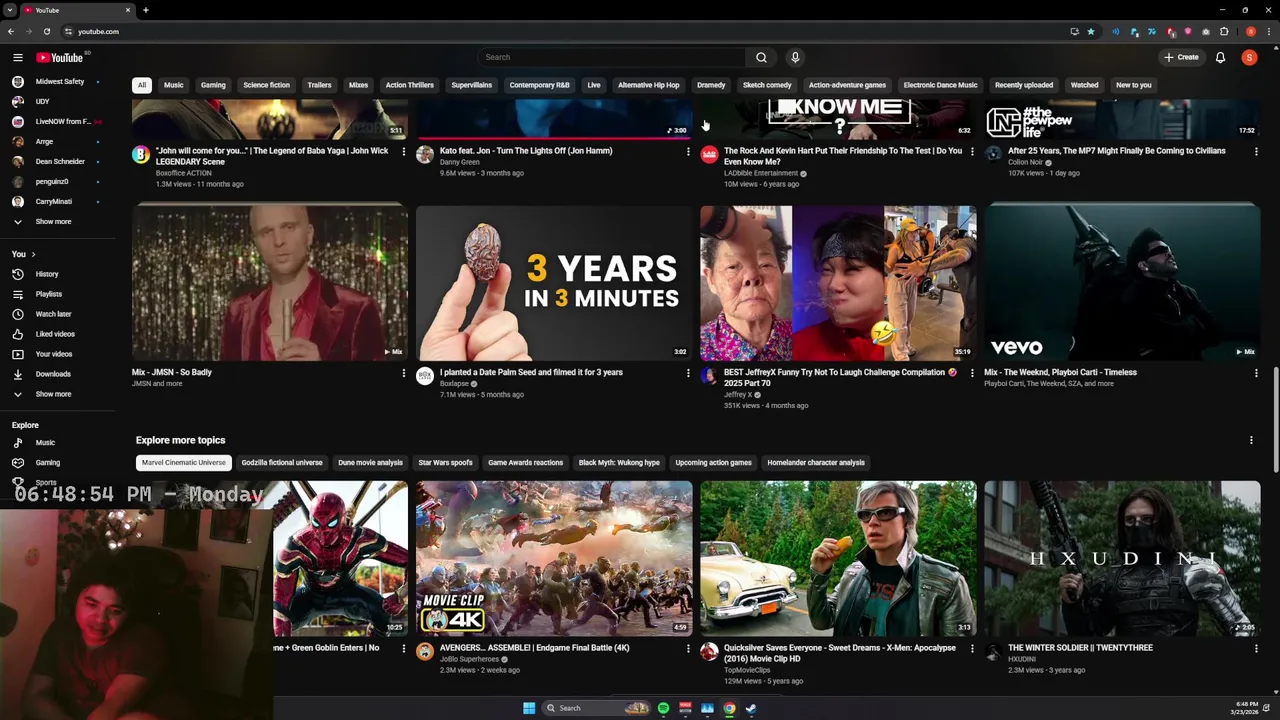Open the account avatar menu
This screenshot has width=1280, height=720.
pyautogui.click(x=1249, y=57)
